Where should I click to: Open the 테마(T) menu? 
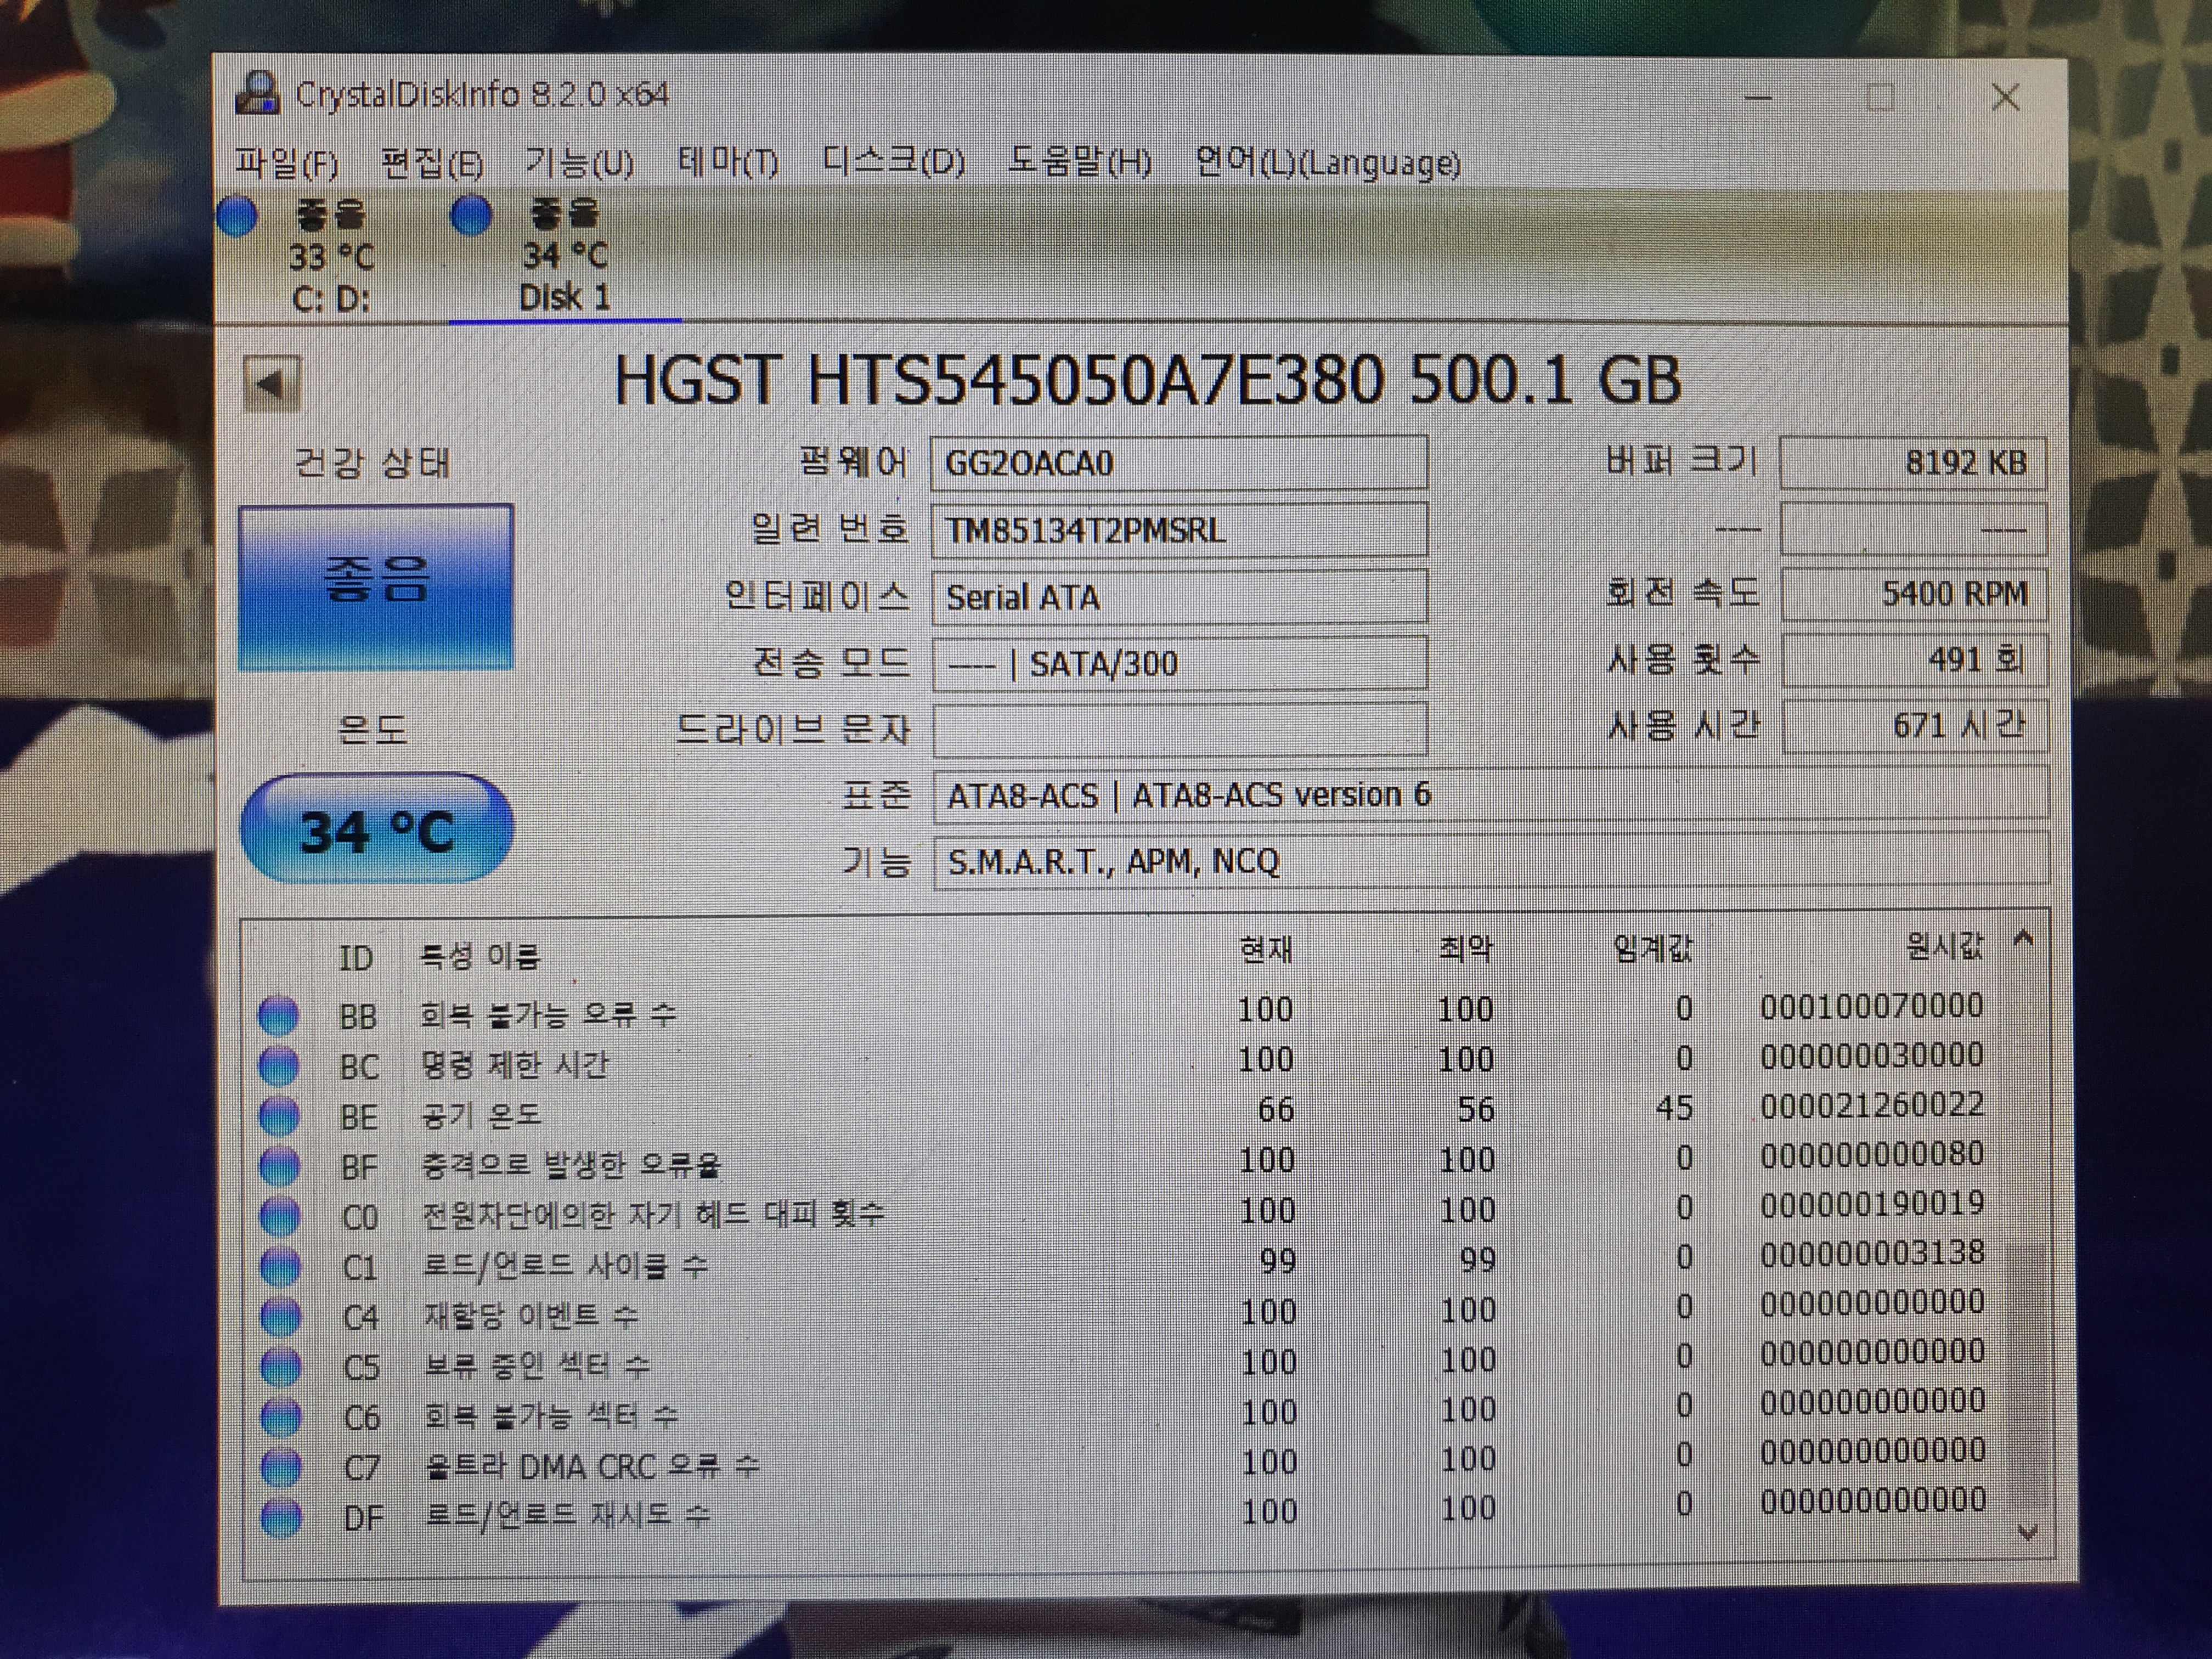point(727,161)
